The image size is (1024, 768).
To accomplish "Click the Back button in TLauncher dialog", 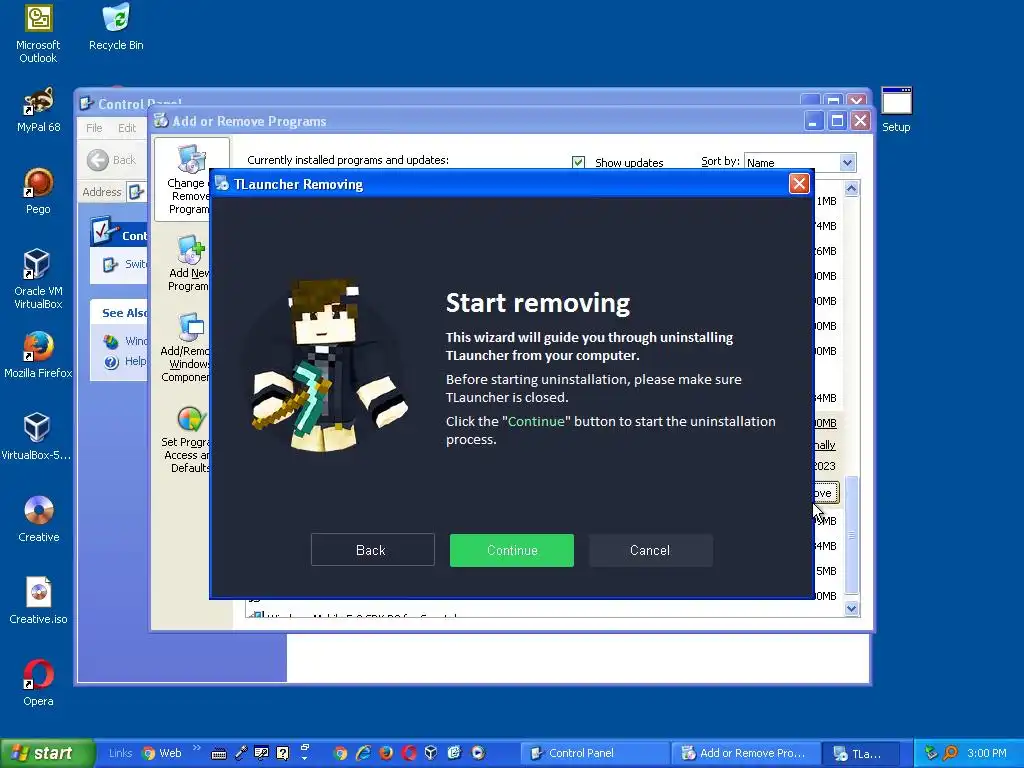I will [x=372, y=550].
